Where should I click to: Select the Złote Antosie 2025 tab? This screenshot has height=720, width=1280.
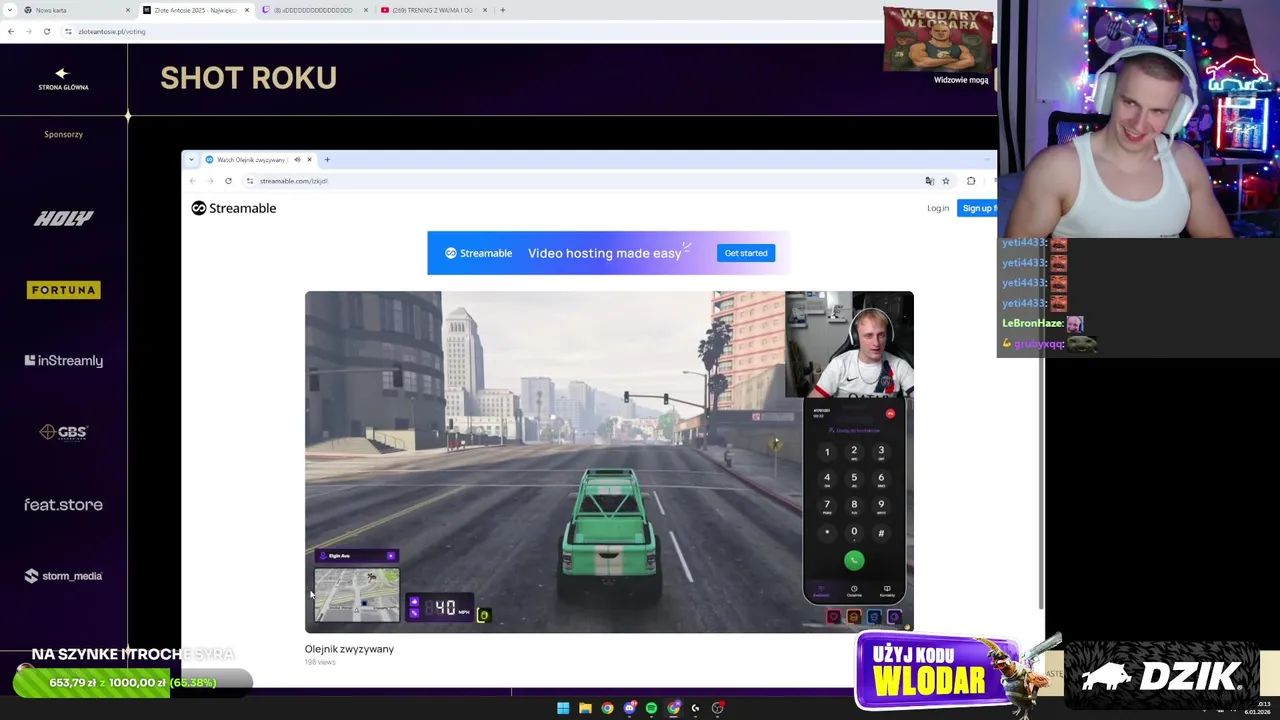click(x=195, y=10)
